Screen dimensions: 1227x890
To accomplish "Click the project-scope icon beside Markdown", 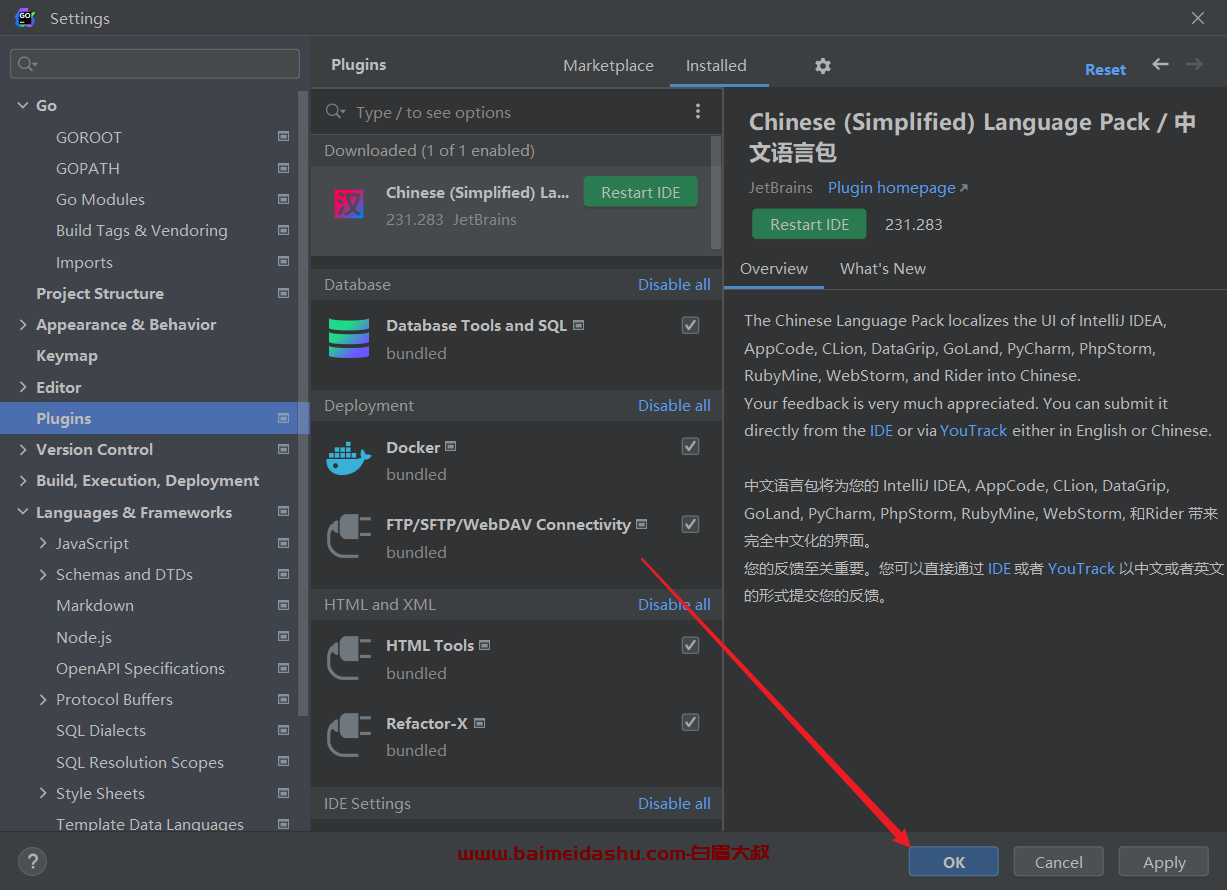I will [x=284, y=605].
